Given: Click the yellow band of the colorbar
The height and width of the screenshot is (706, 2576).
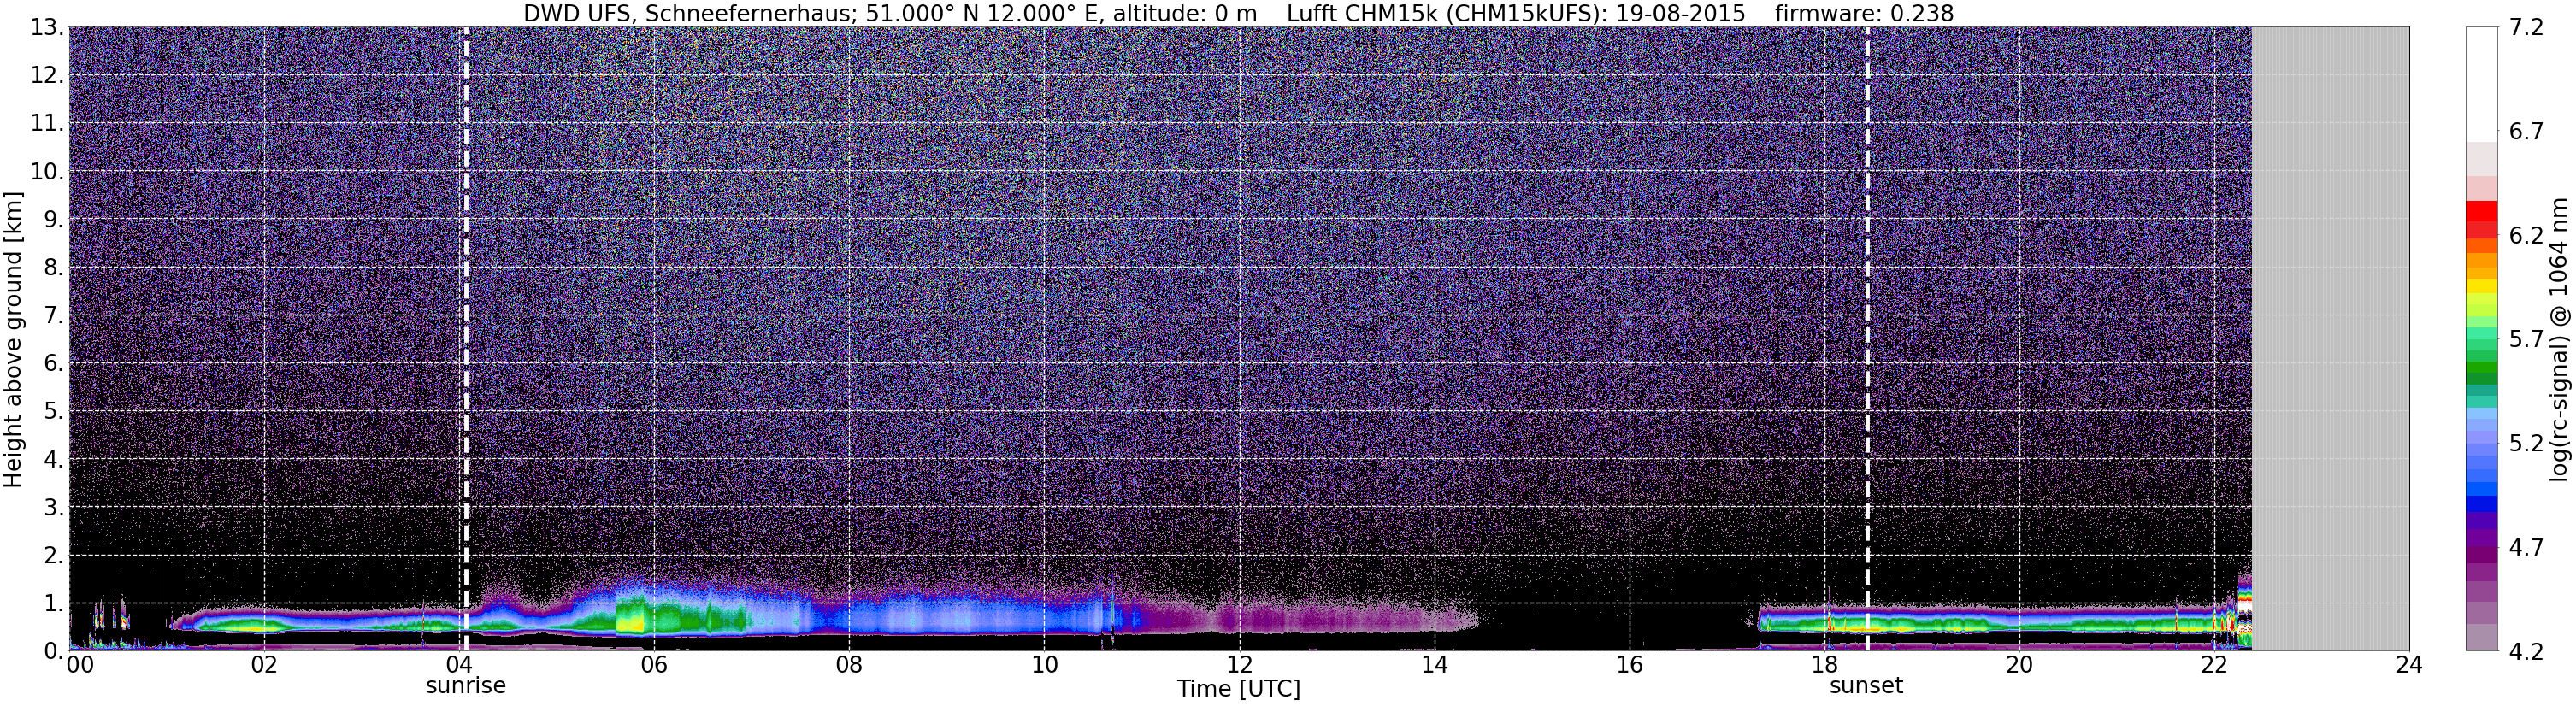Looking at the screenshot, I should pos(2482,288).
